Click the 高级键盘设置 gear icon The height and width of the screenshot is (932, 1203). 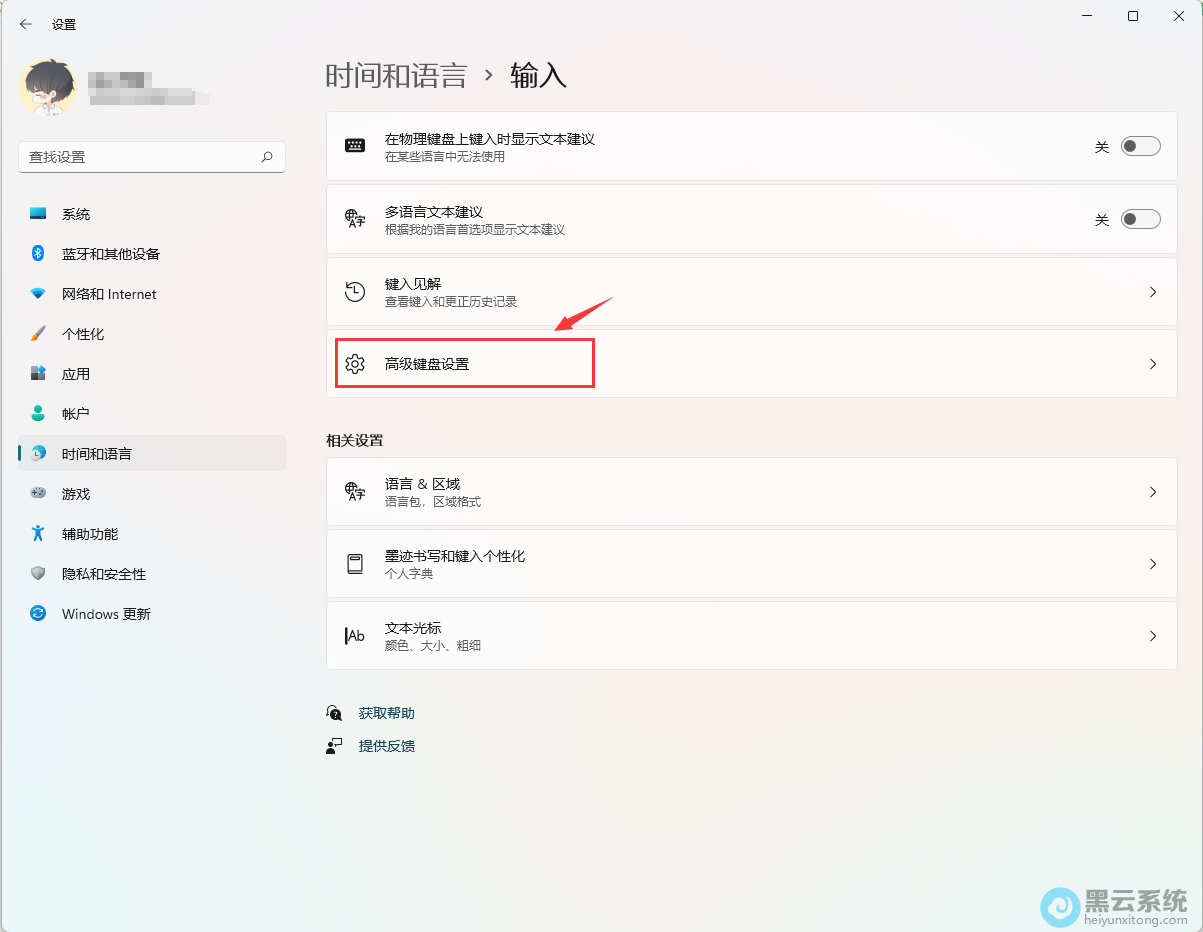tap(355, 364)
